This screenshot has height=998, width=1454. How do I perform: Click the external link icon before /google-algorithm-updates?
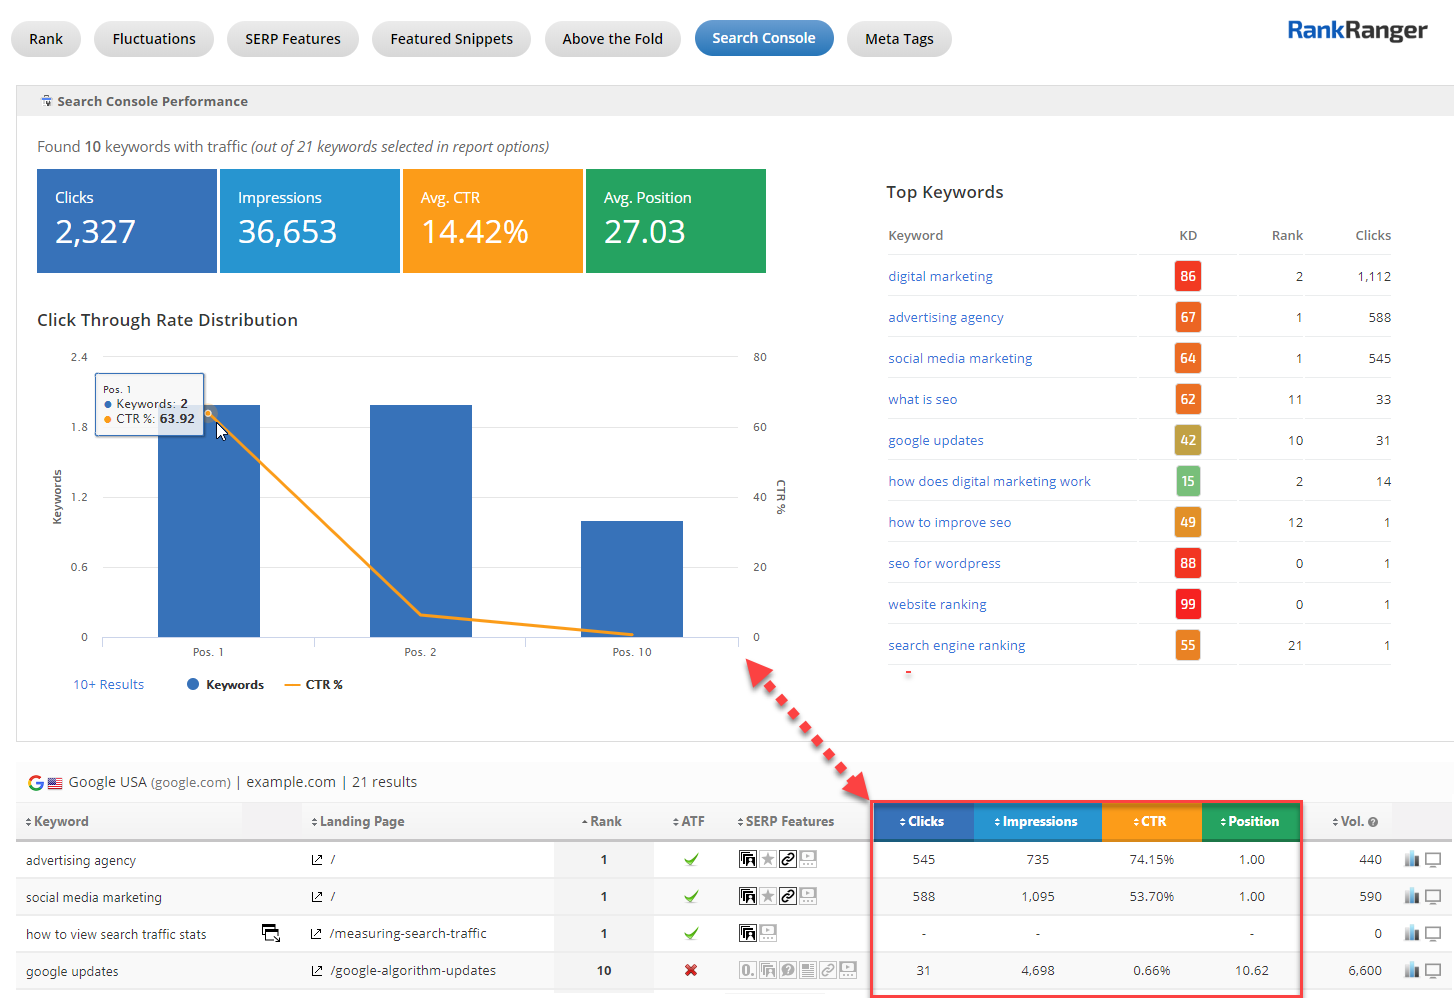point(317,971)
